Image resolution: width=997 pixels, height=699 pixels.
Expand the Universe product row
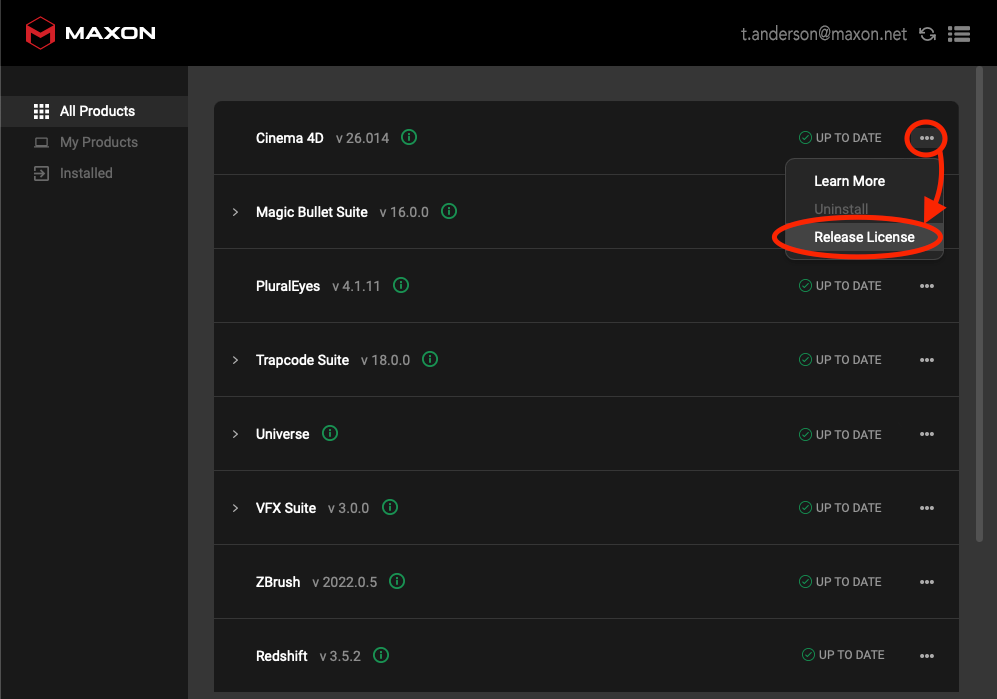[235, 433]
